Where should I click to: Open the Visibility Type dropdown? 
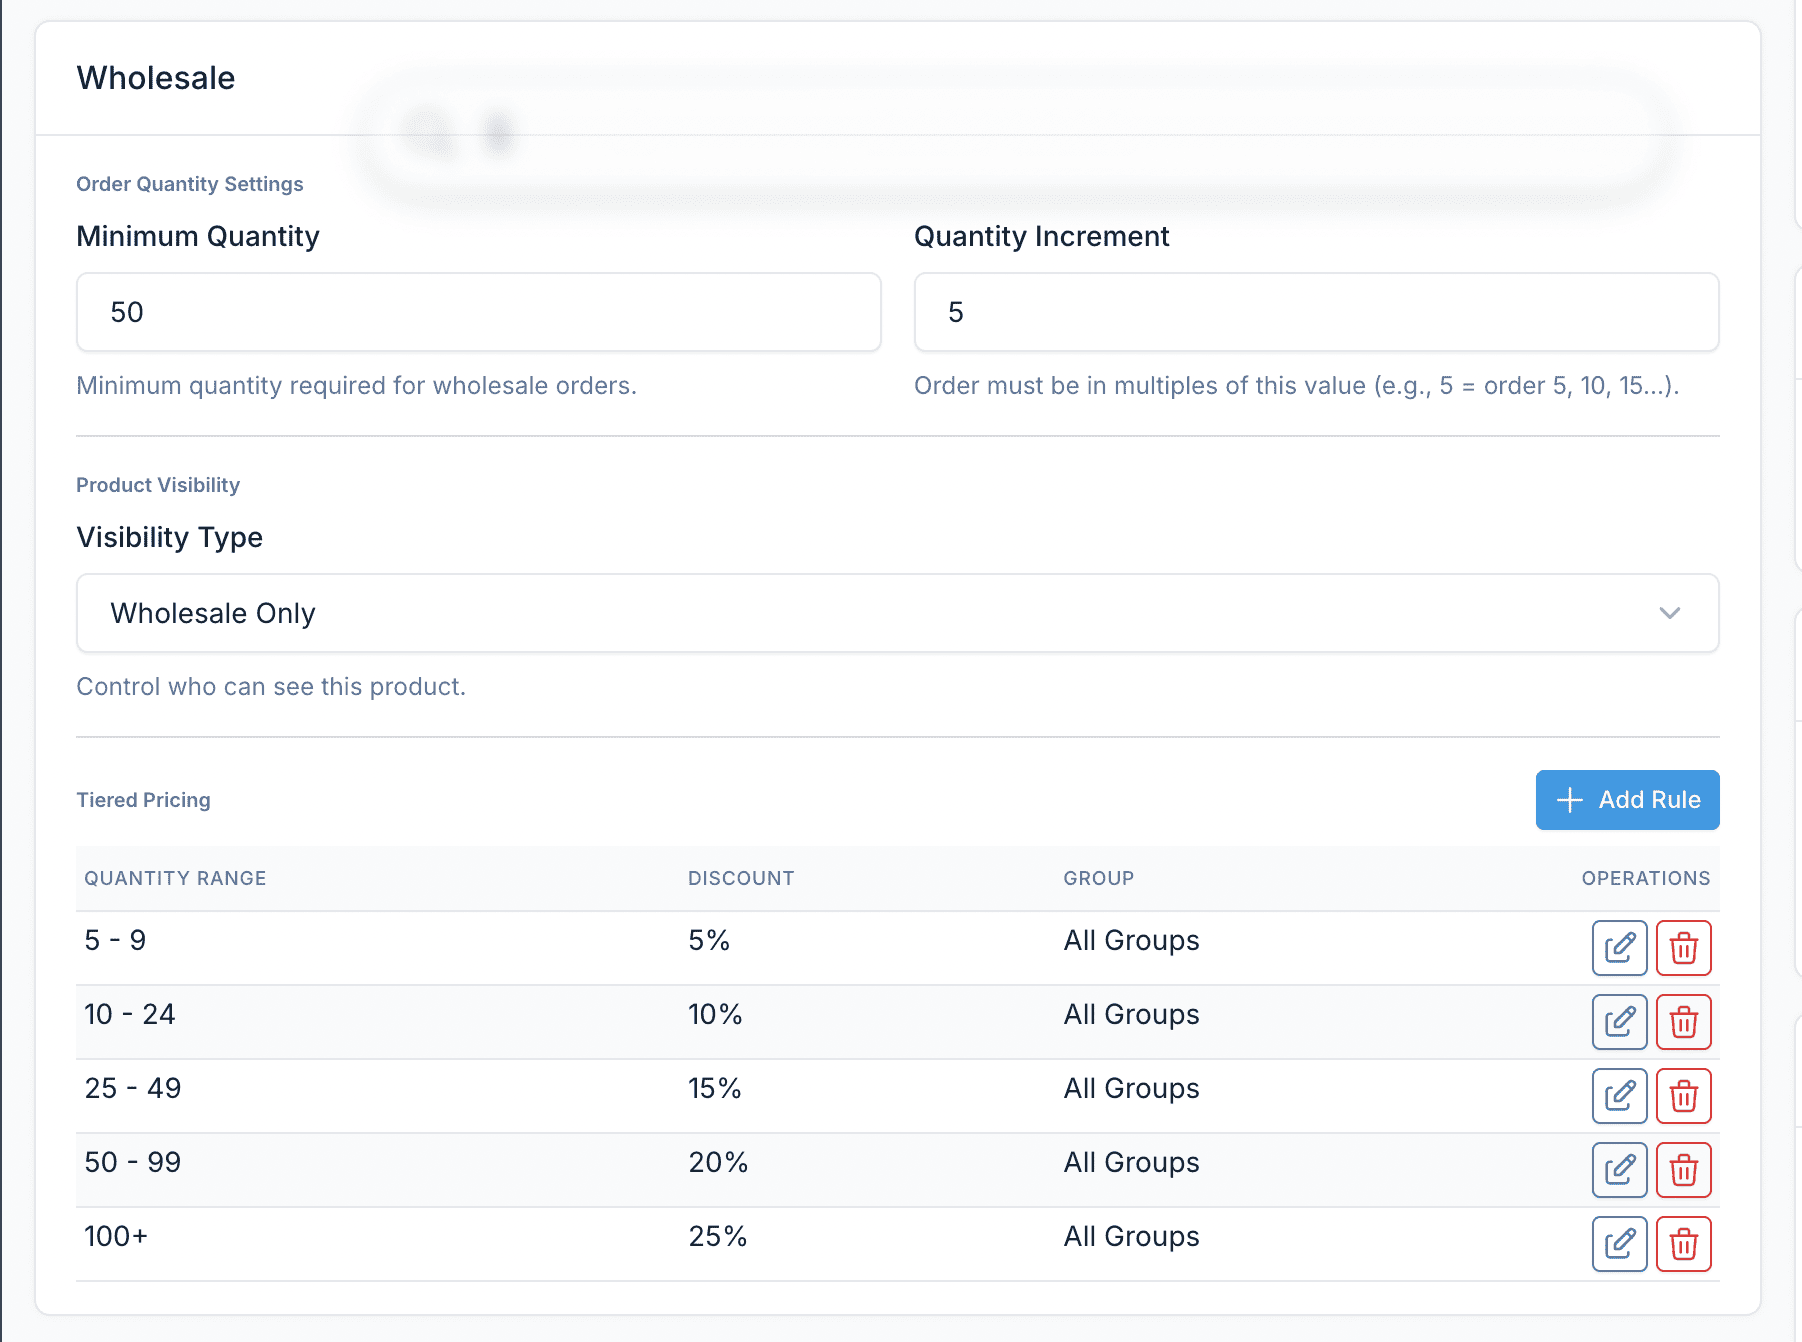pos(897,613)
